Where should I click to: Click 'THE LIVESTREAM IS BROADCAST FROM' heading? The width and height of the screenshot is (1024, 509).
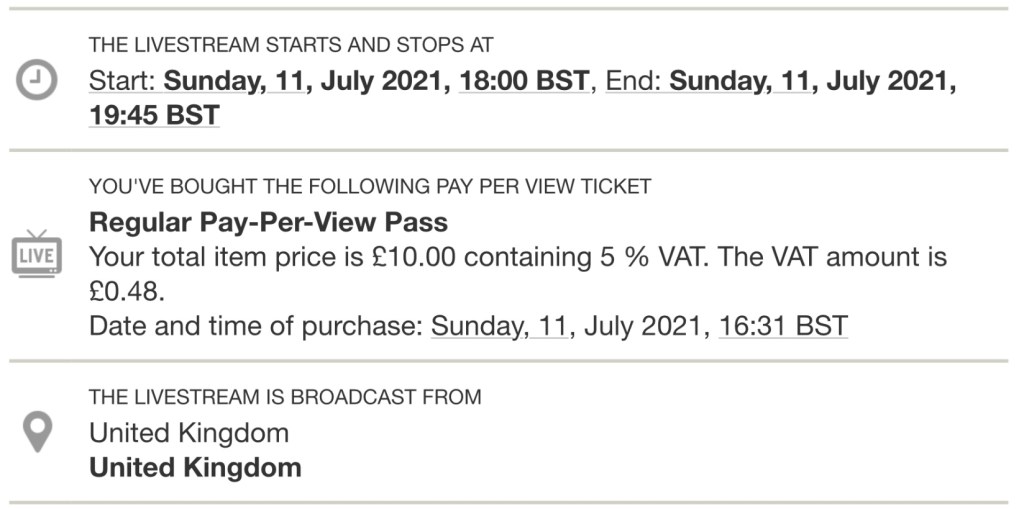(285, 397)
